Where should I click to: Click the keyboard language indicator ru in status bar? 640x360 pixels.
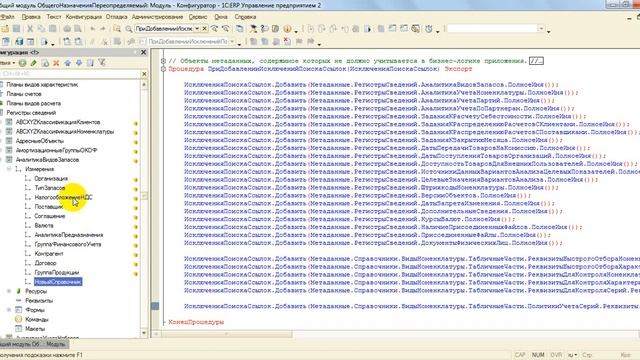(x=573, y=355)
